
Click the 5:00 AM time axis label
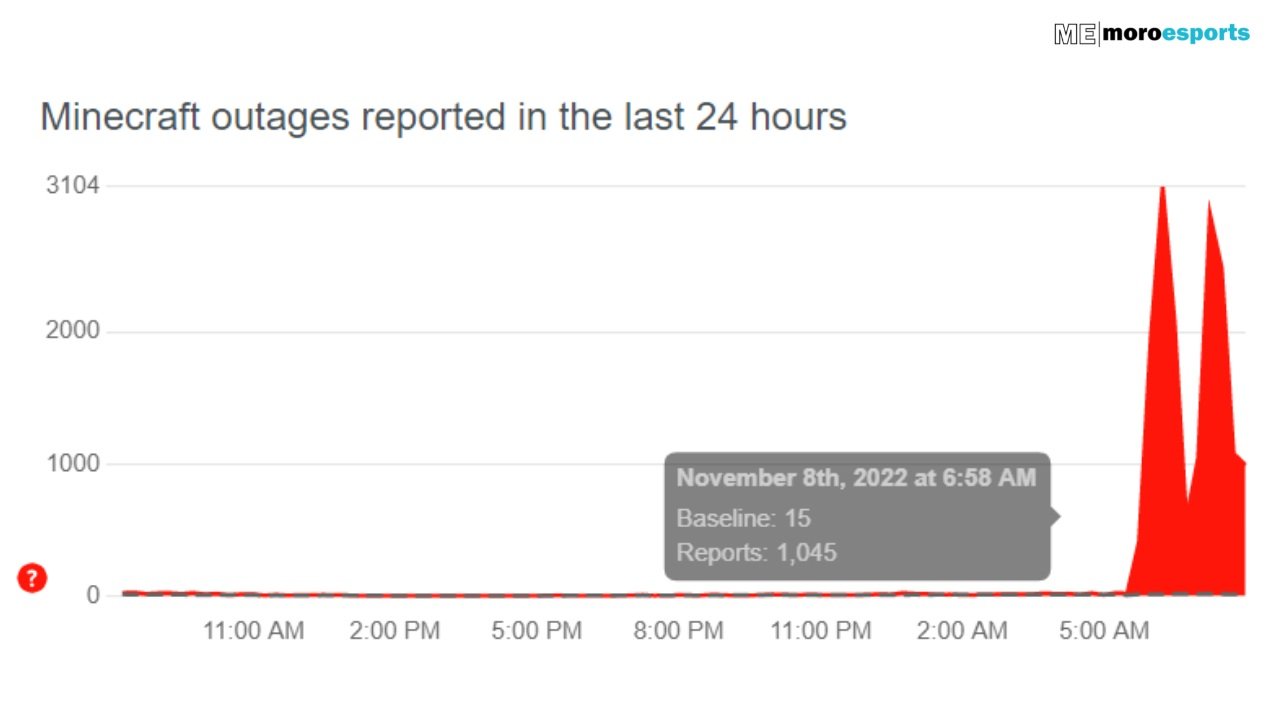click(1104, 631)
